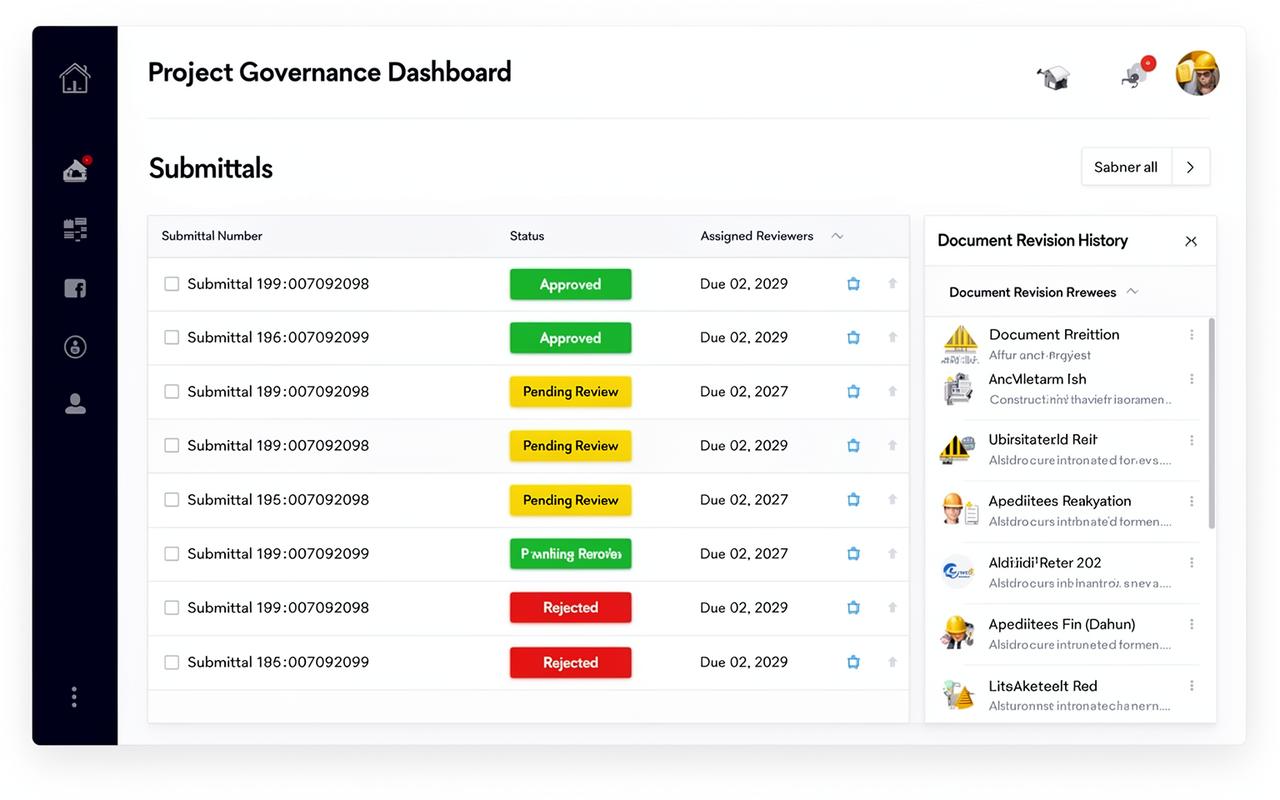The height and width of the screenshot is (800, 1280).
Task: Click the blue icon in the Submittal 199:007092099 row
Action: pyautogui.click(x=853, y=554)
